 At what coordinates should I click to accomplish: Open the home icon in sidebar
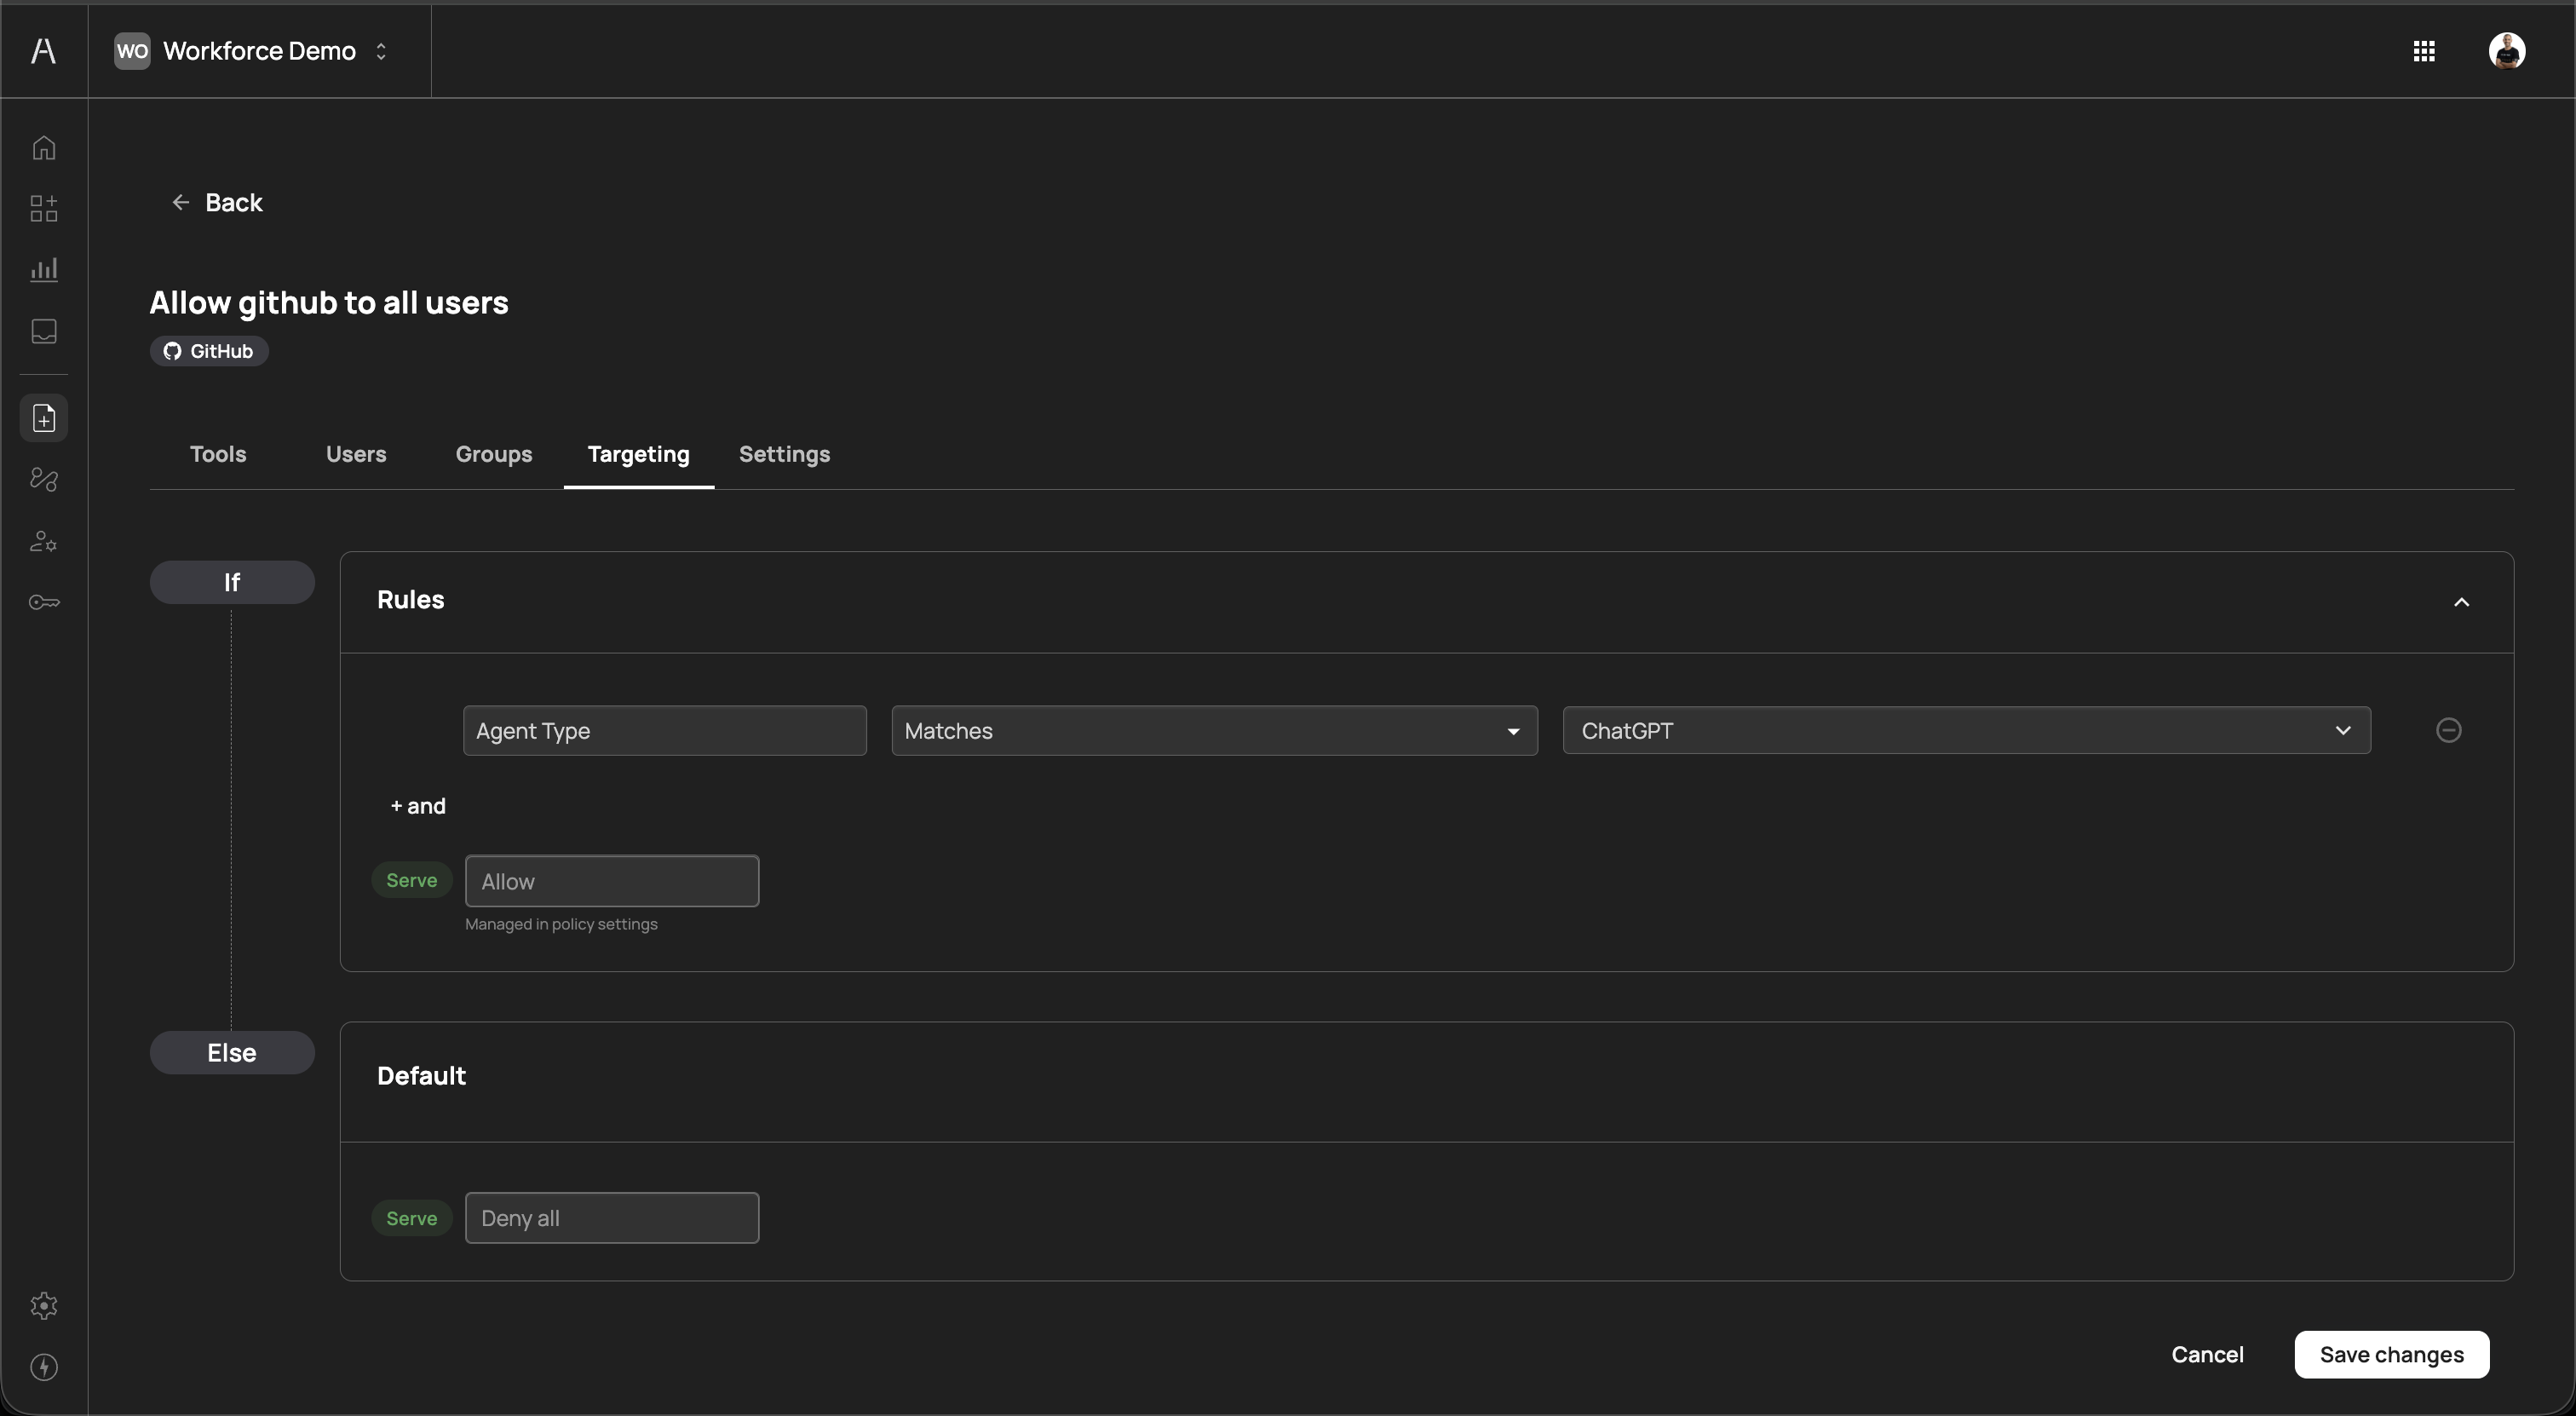[x=44, y=148]
